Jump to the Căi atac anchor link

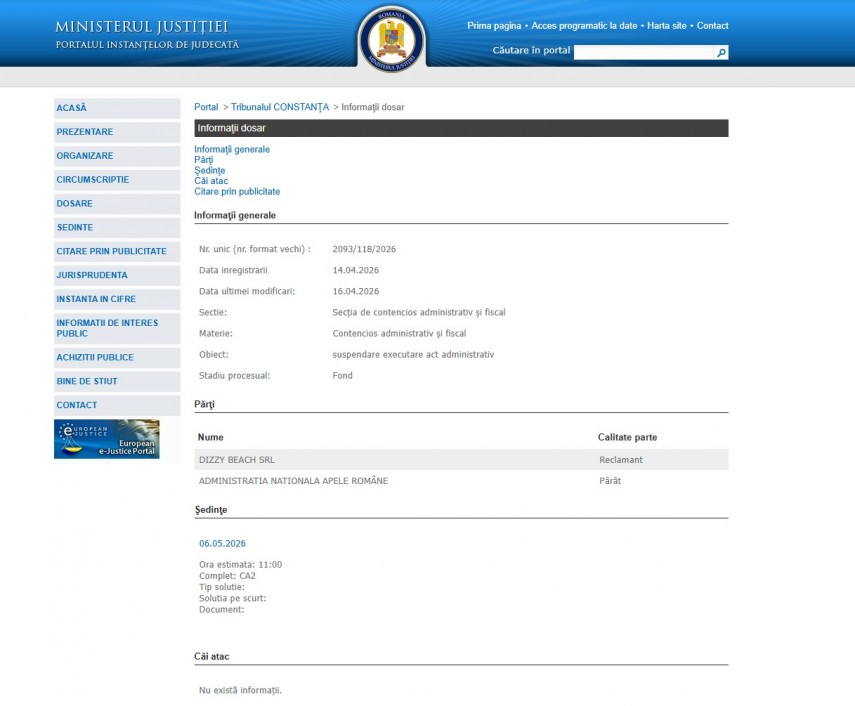[x=211, y=181]
